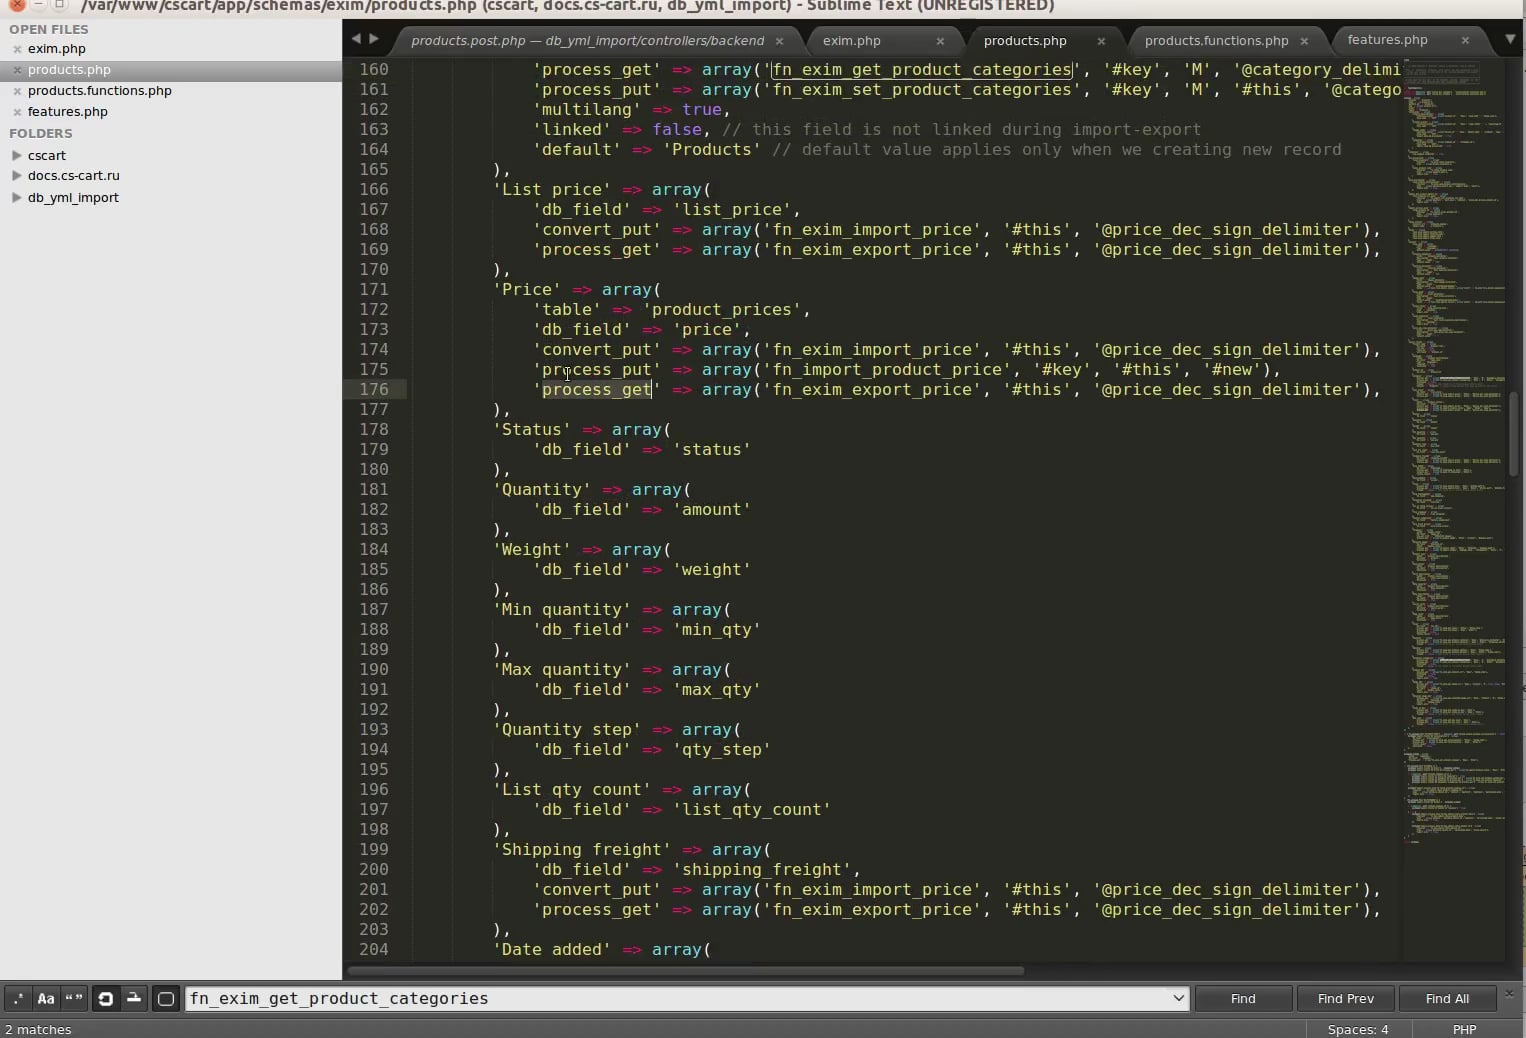Image resolution: width=1526 pixels, height=1038 pixels.
Task: Click the horizontal scrollbar thumb
Action: pyautogui.click(x=685, y=970)
